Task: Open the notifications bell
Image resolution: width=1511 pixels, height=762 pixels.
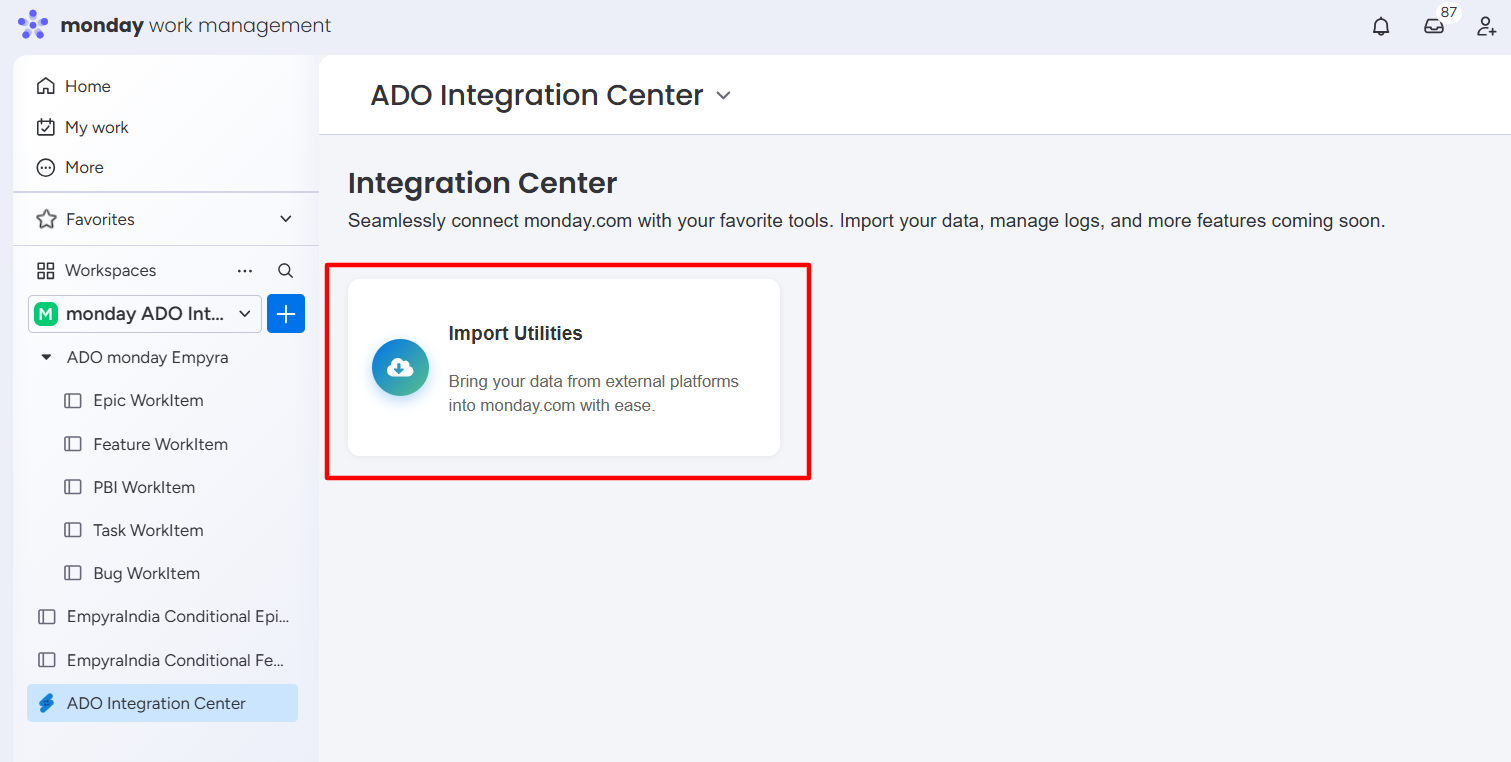Action: tap(1381, 26)
